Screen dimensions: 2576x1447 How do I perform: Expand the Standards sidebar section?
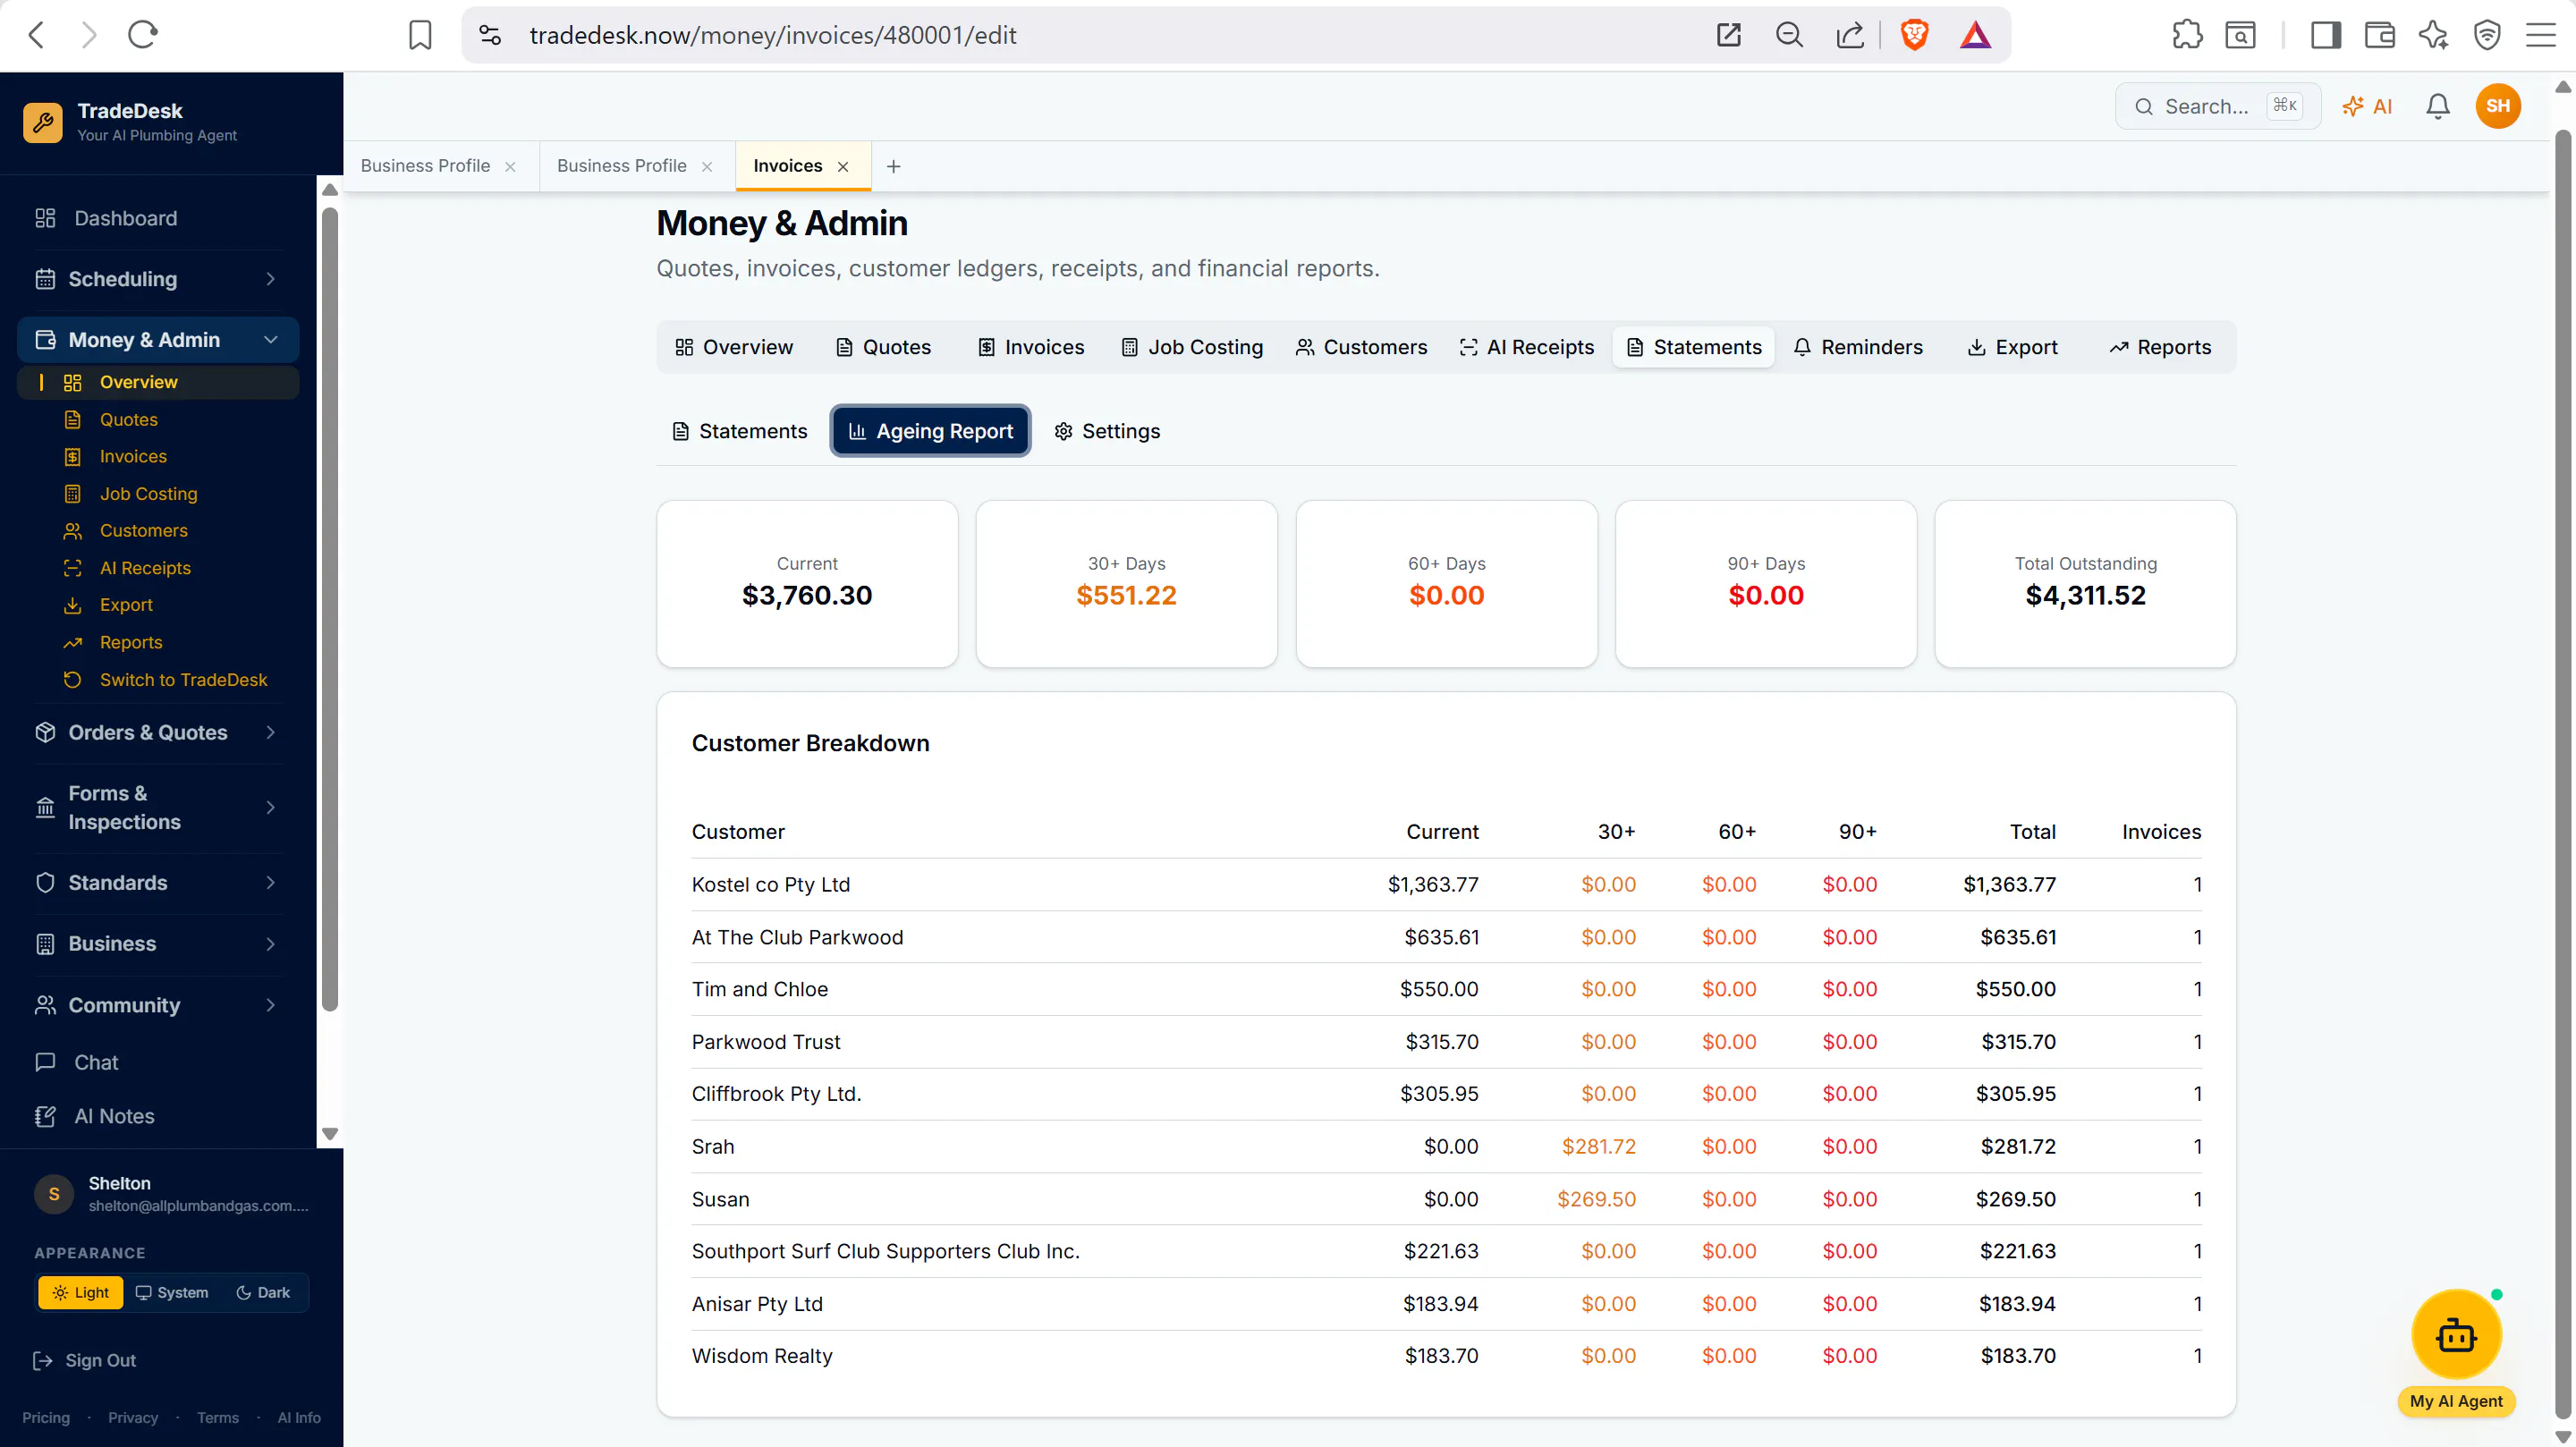coord(158,883)
